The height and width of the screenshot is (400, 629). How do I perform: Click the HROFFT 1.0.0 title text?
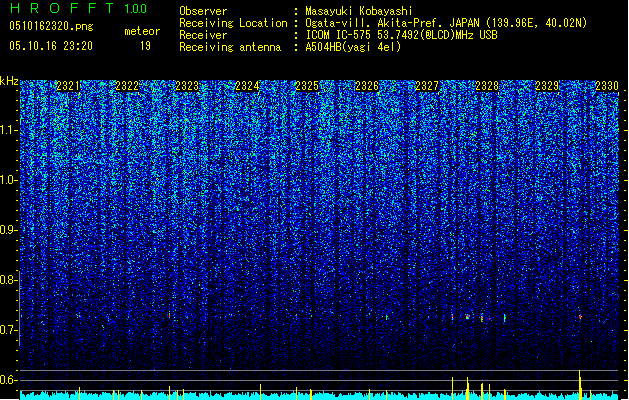coord(79,8)
